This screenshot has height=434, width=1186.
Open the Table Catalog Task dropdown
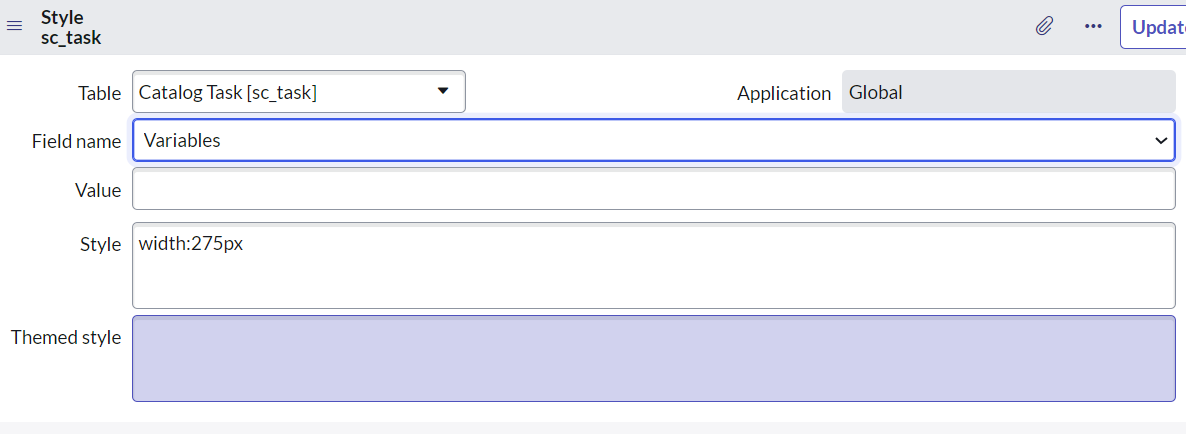click(299, 92)
